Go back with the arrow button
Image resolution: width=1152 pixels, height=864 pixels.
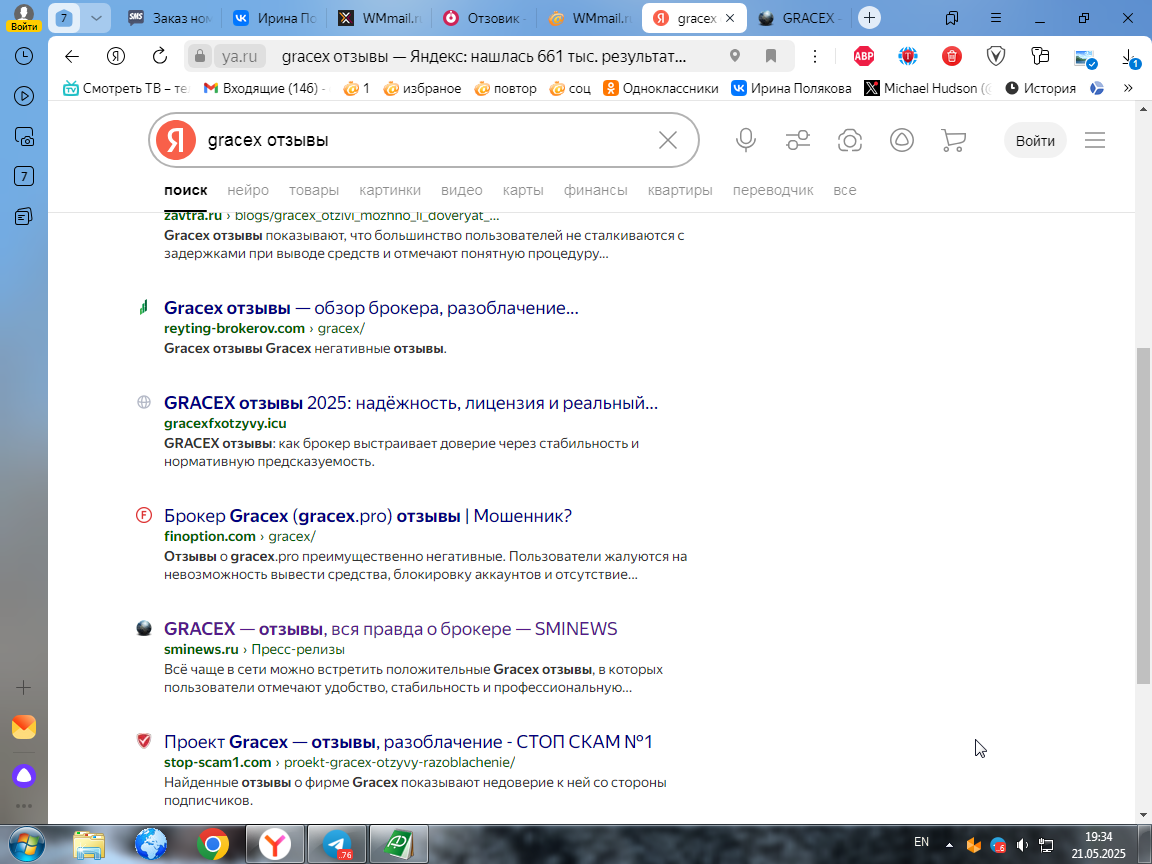point(71,56)
